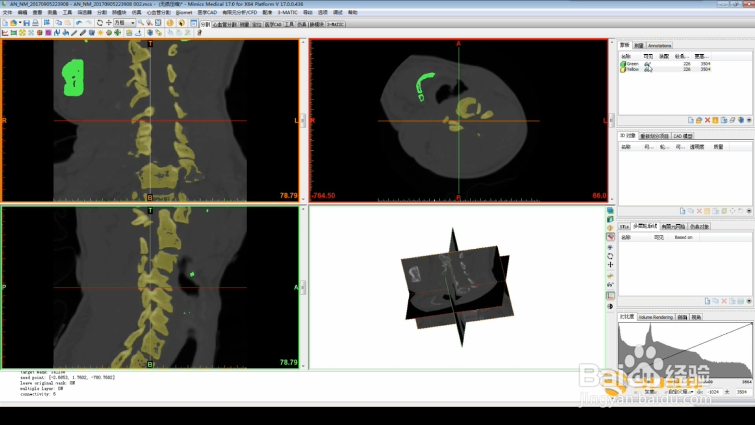Open the 编辑 menu

point(22,13)
